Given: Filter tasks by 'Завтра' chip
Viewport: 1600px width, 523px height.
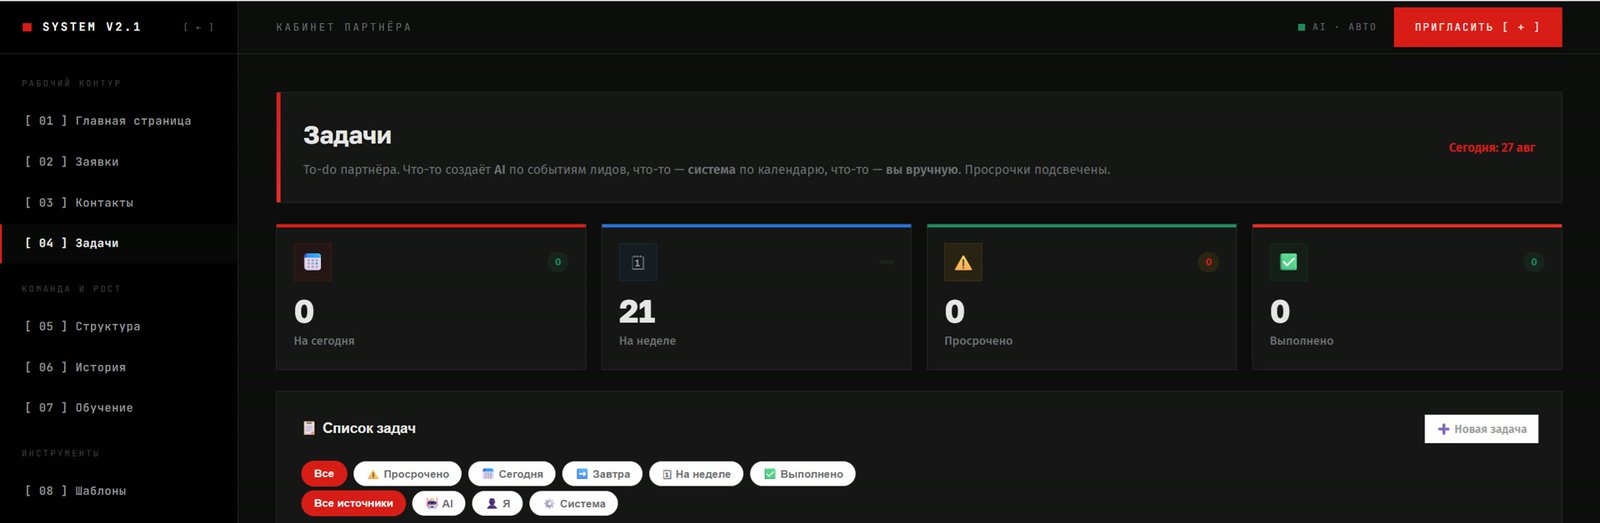Looking at the screenshot, I should tap(603, 474).
